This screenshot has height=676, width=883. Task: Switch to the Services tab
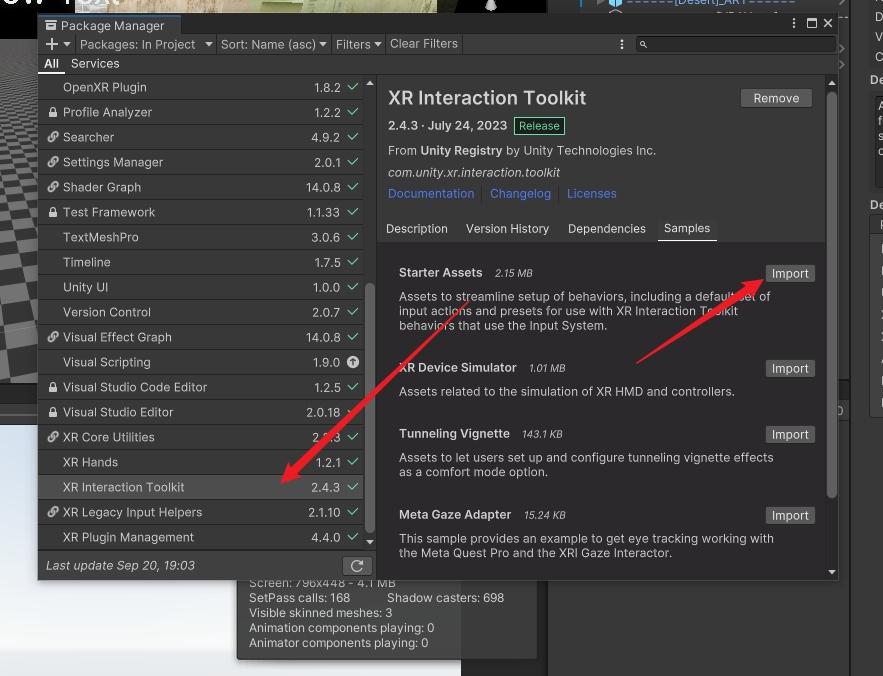(x=95, y=64)
